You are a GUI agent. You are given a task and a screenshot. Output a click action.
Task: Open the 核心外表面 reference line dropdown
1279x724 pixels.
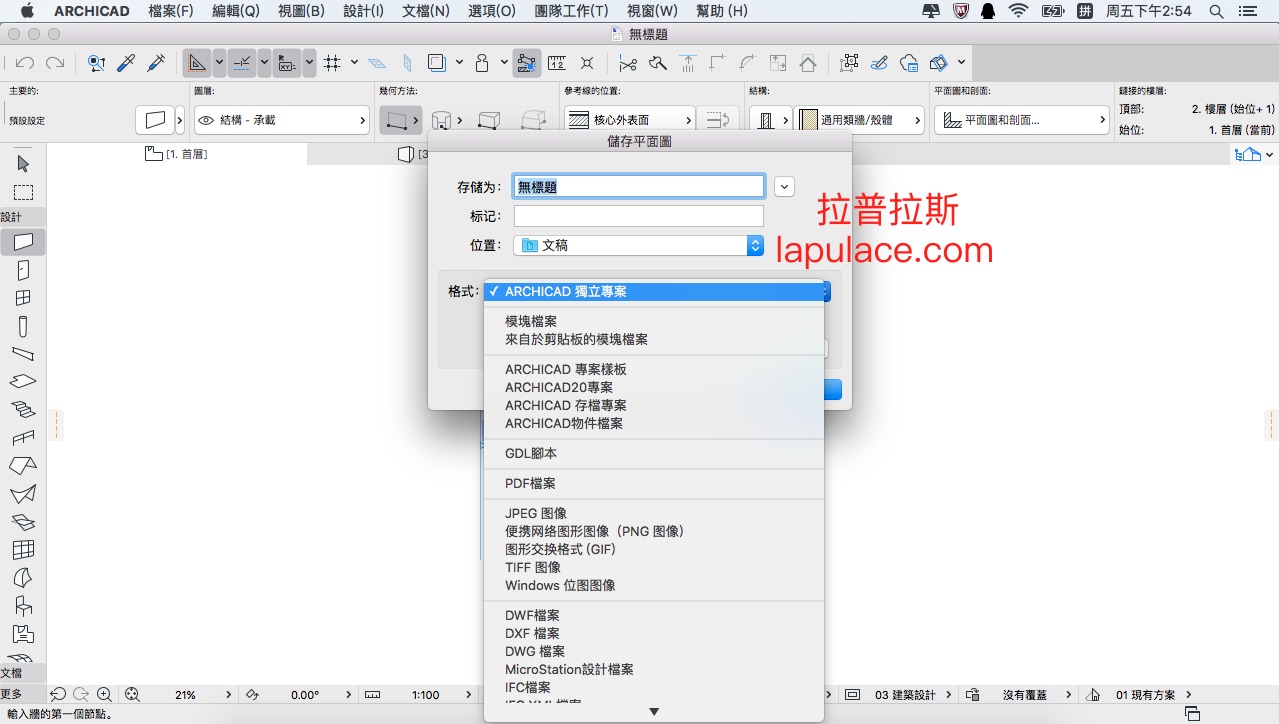point(631,120)
